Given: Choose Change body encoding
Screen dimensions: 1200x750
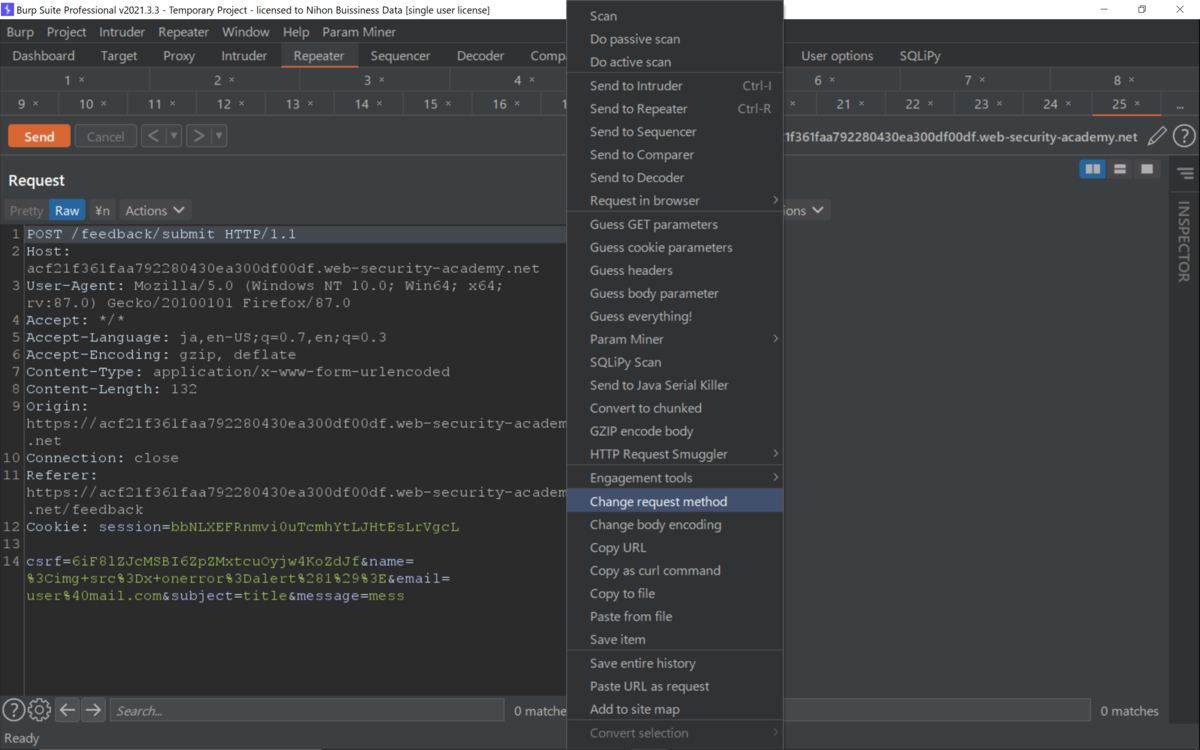Looking at the screenshot, I should 674,525.
